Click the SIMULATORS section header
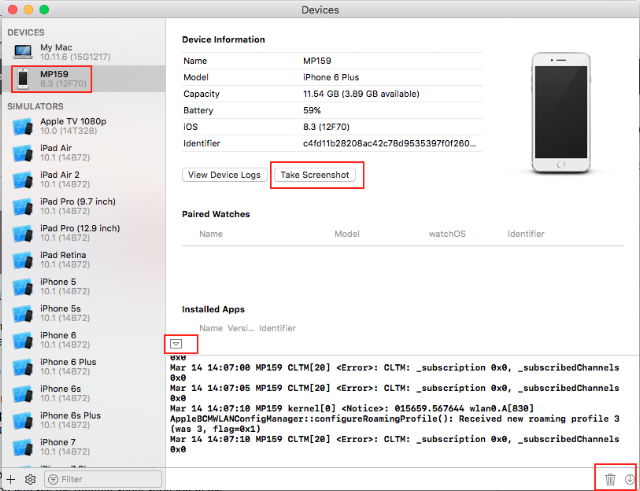Viewport: 640px width, 491px height. (x=36, y=106)
